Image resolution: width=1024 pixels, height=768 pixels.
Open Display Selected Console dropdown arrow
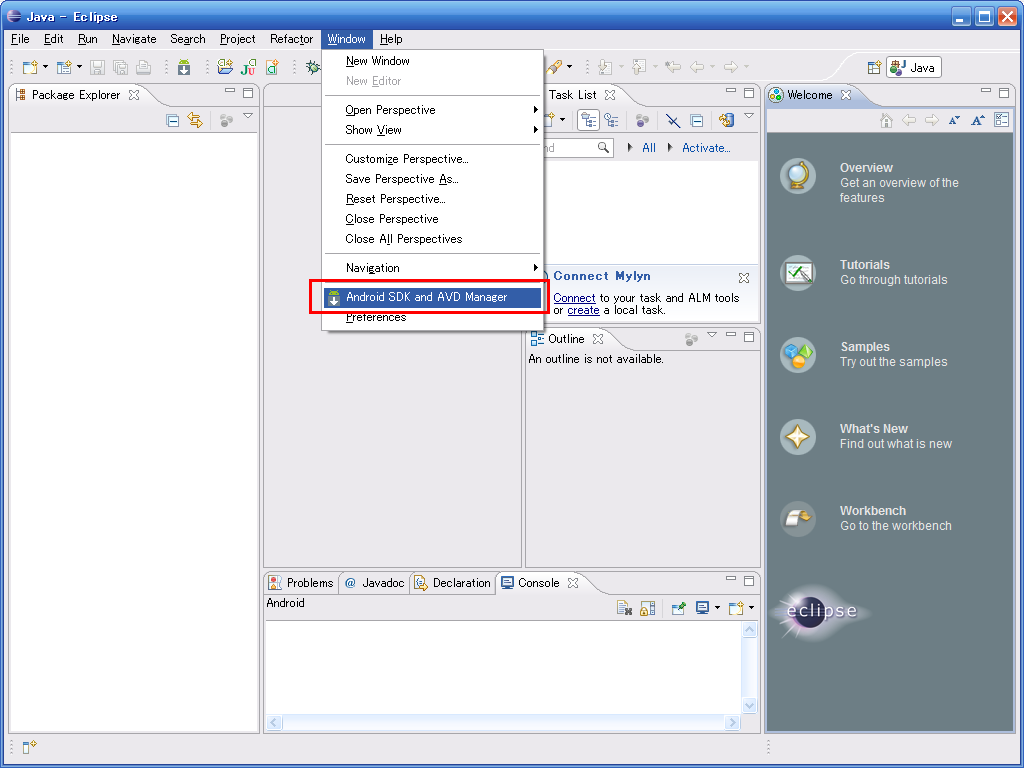(718, 608)
